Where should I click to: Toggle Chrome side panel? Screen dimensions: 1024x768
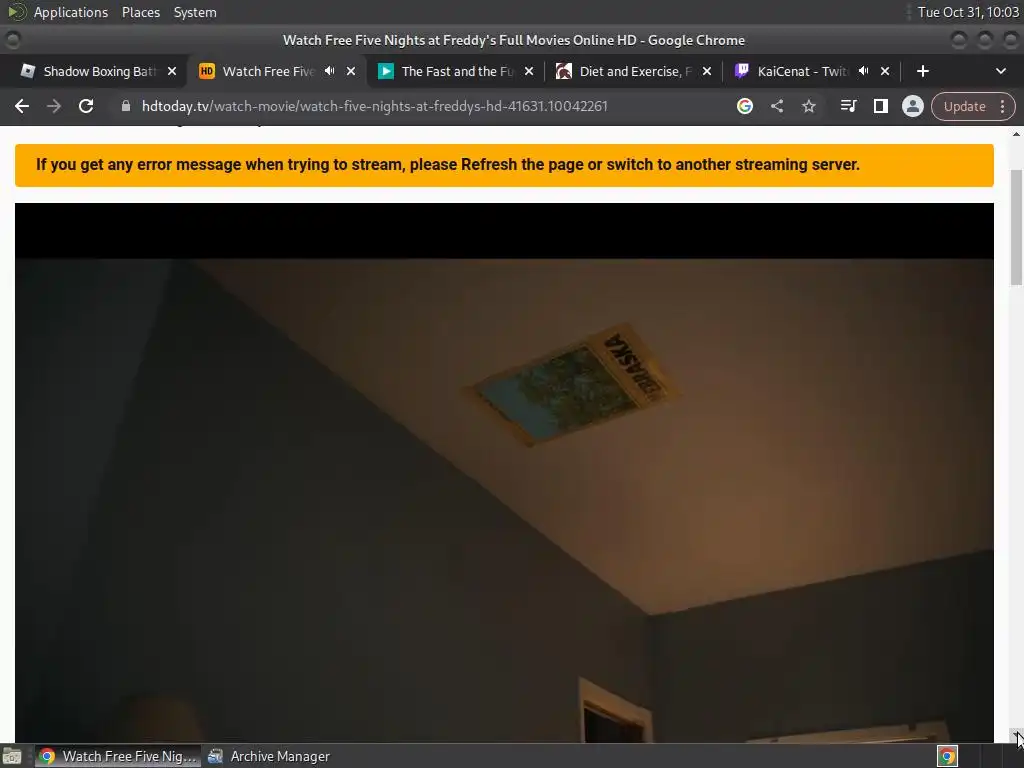point(880,106)
